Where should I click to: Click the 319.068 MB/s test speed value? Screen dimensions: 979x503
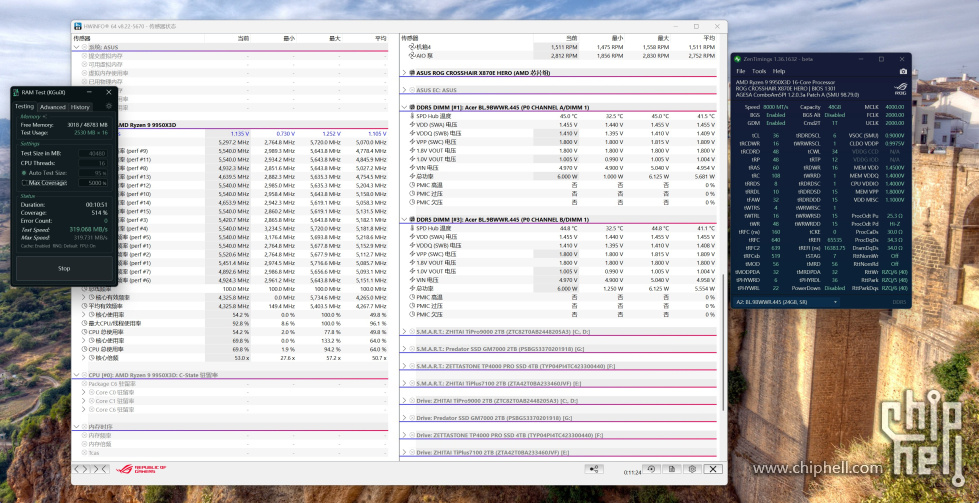(87, 229)
